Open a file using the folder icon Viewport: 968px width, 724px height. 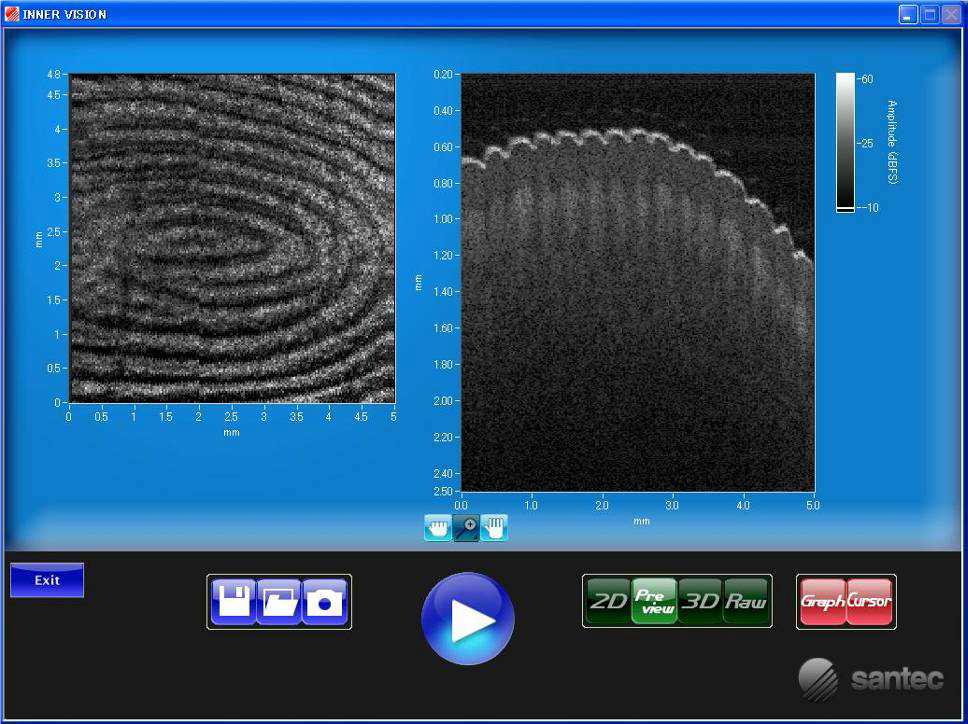point(278,601)
